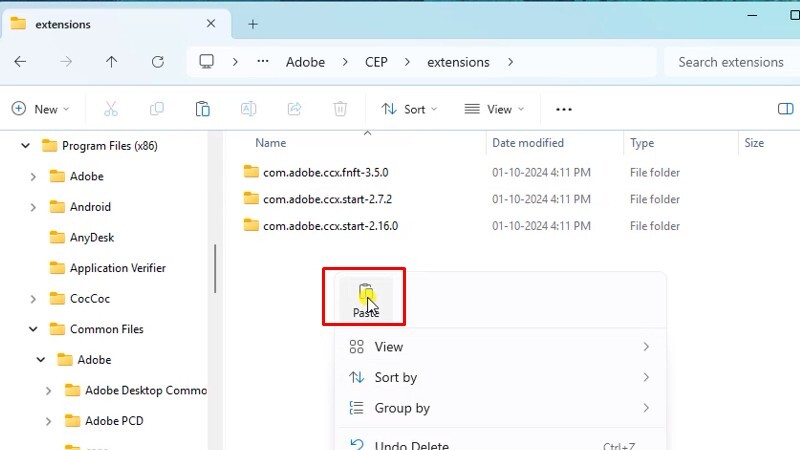800x450 pixels.
Task: Click the toolbar Paste clipboard icon
Action: (203, 109)
